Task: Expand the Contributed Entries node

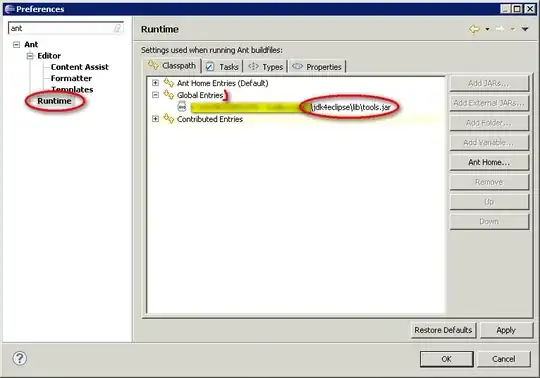Action: click(155, 119)
